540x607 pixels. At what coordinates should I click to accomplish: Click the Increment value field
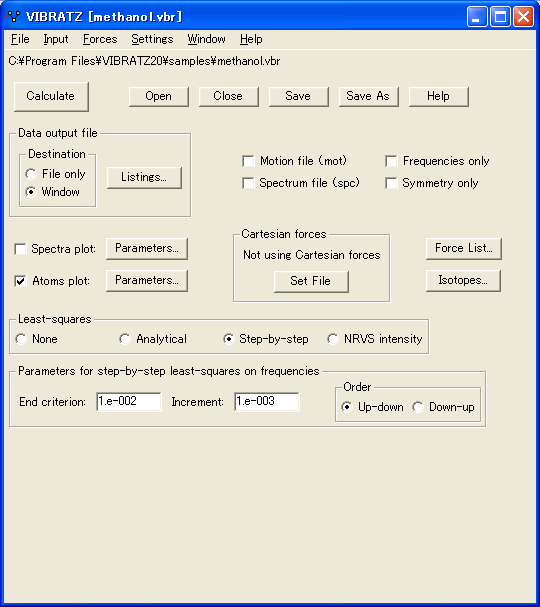(266, 401)
